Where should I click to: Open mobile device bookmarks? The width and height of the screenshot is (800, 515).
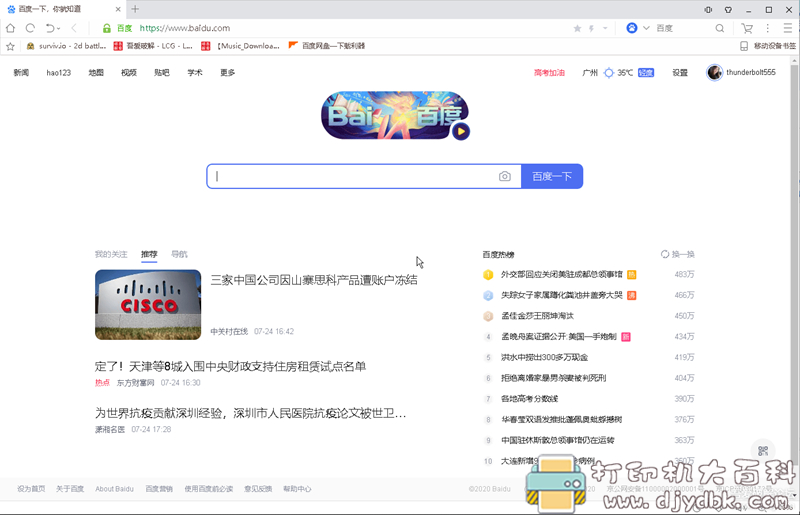[768, 46]
